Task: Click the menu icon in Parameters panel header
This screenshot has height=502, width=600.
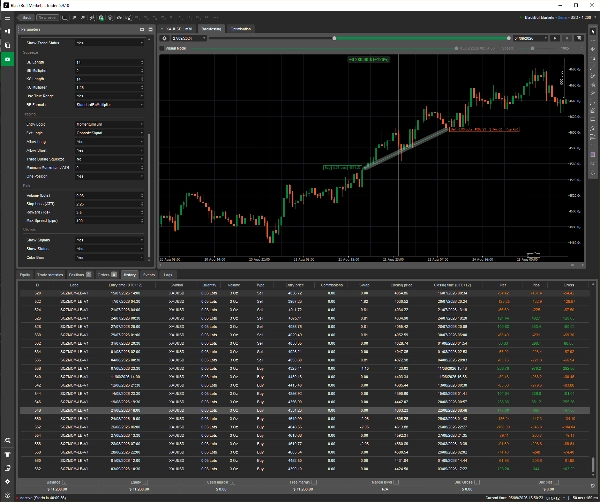Action: [x=150, y=29]
